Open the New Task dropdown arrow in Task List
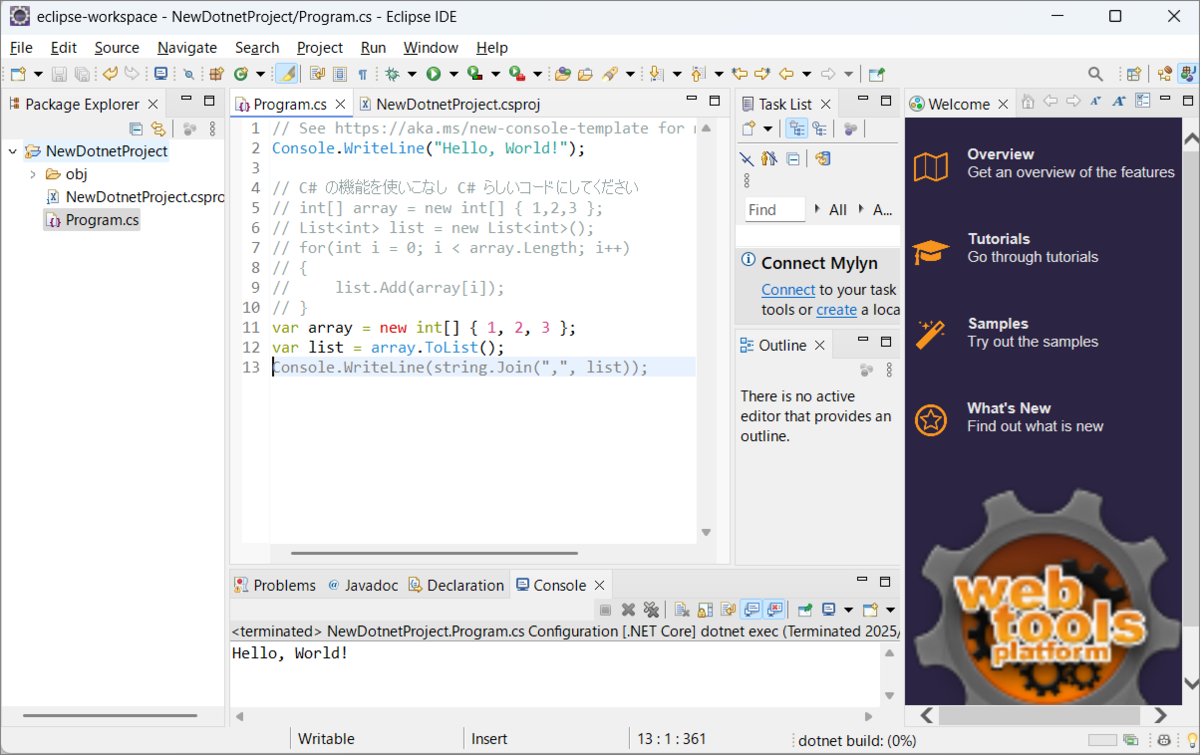Screen dimensions: 1200x755 [768, 128]
